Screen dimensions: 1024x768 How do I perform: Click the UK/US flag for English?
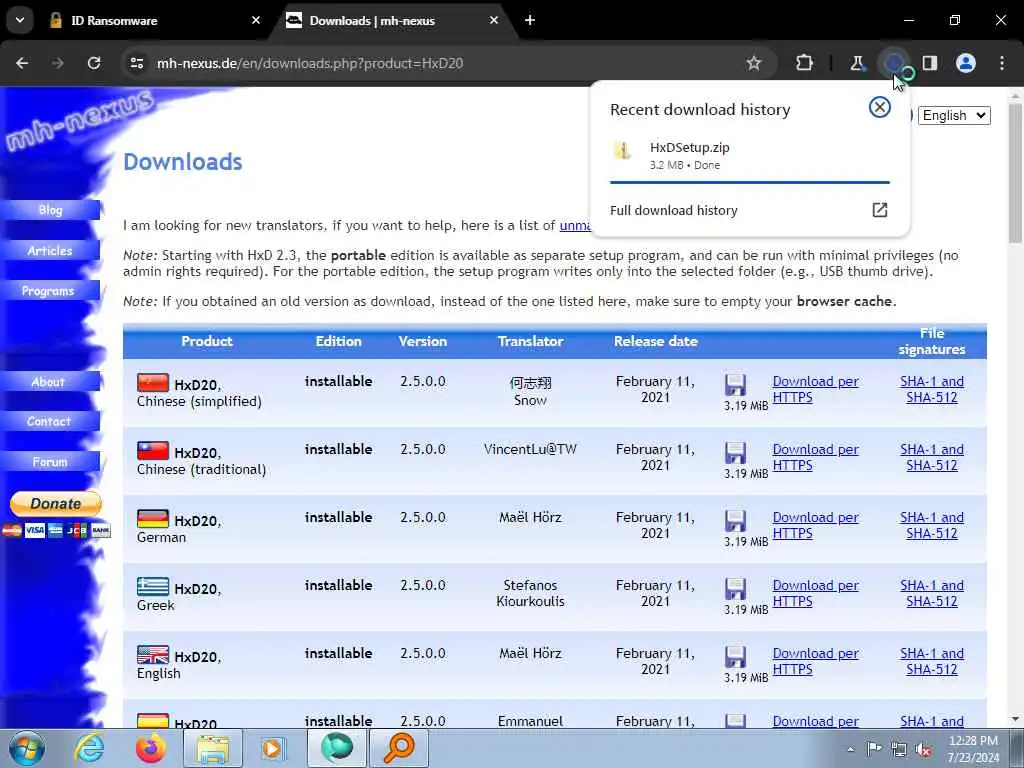(x=153, y=654)
